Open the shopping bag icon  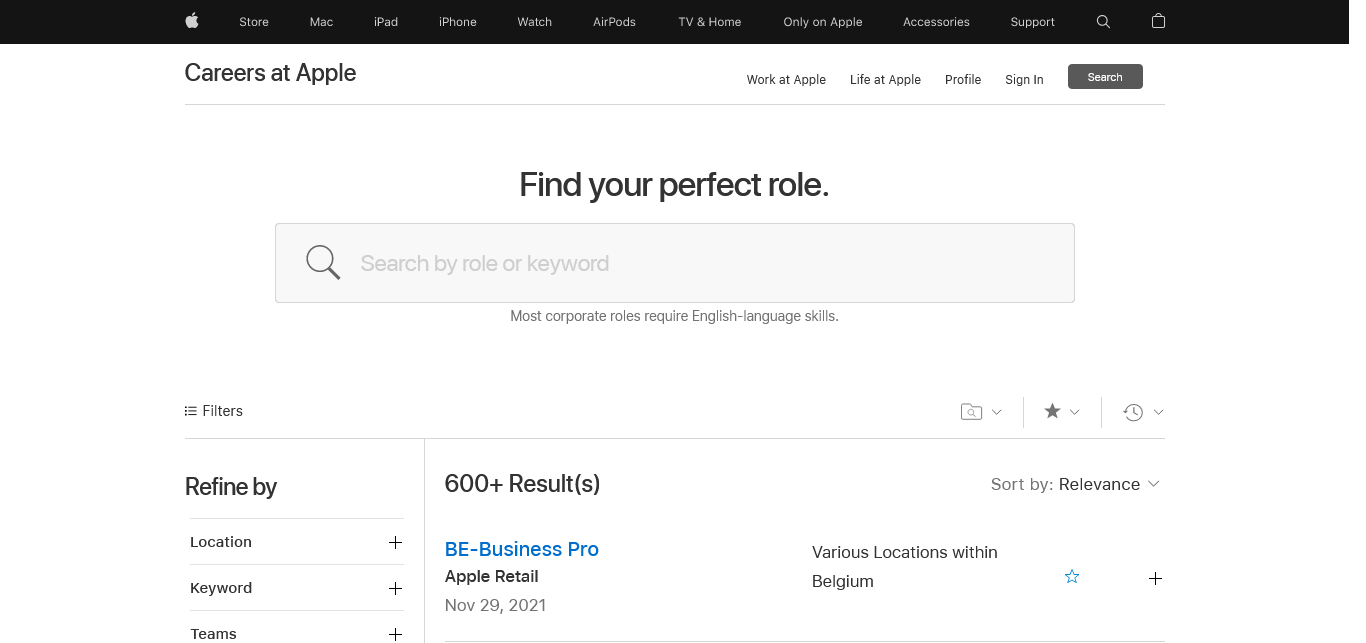pos(1158,21)
